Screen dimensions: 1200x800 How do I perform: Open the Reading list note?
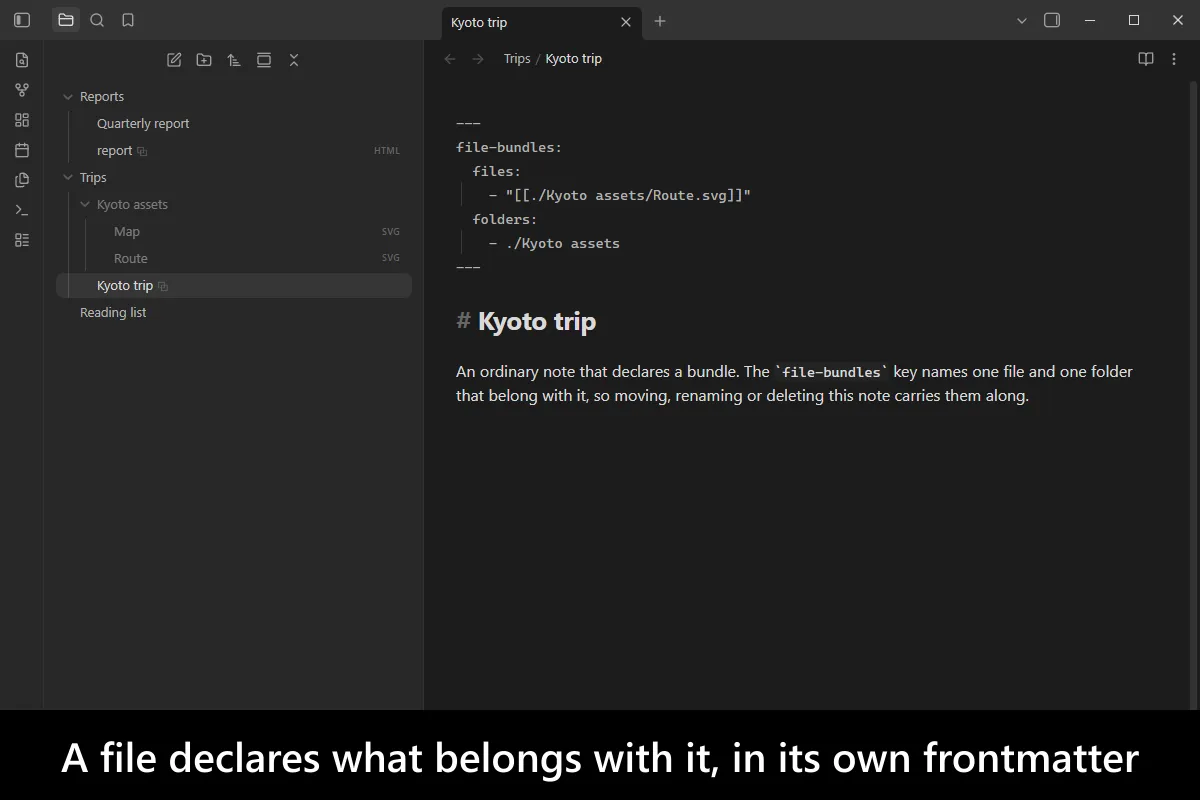113,313
